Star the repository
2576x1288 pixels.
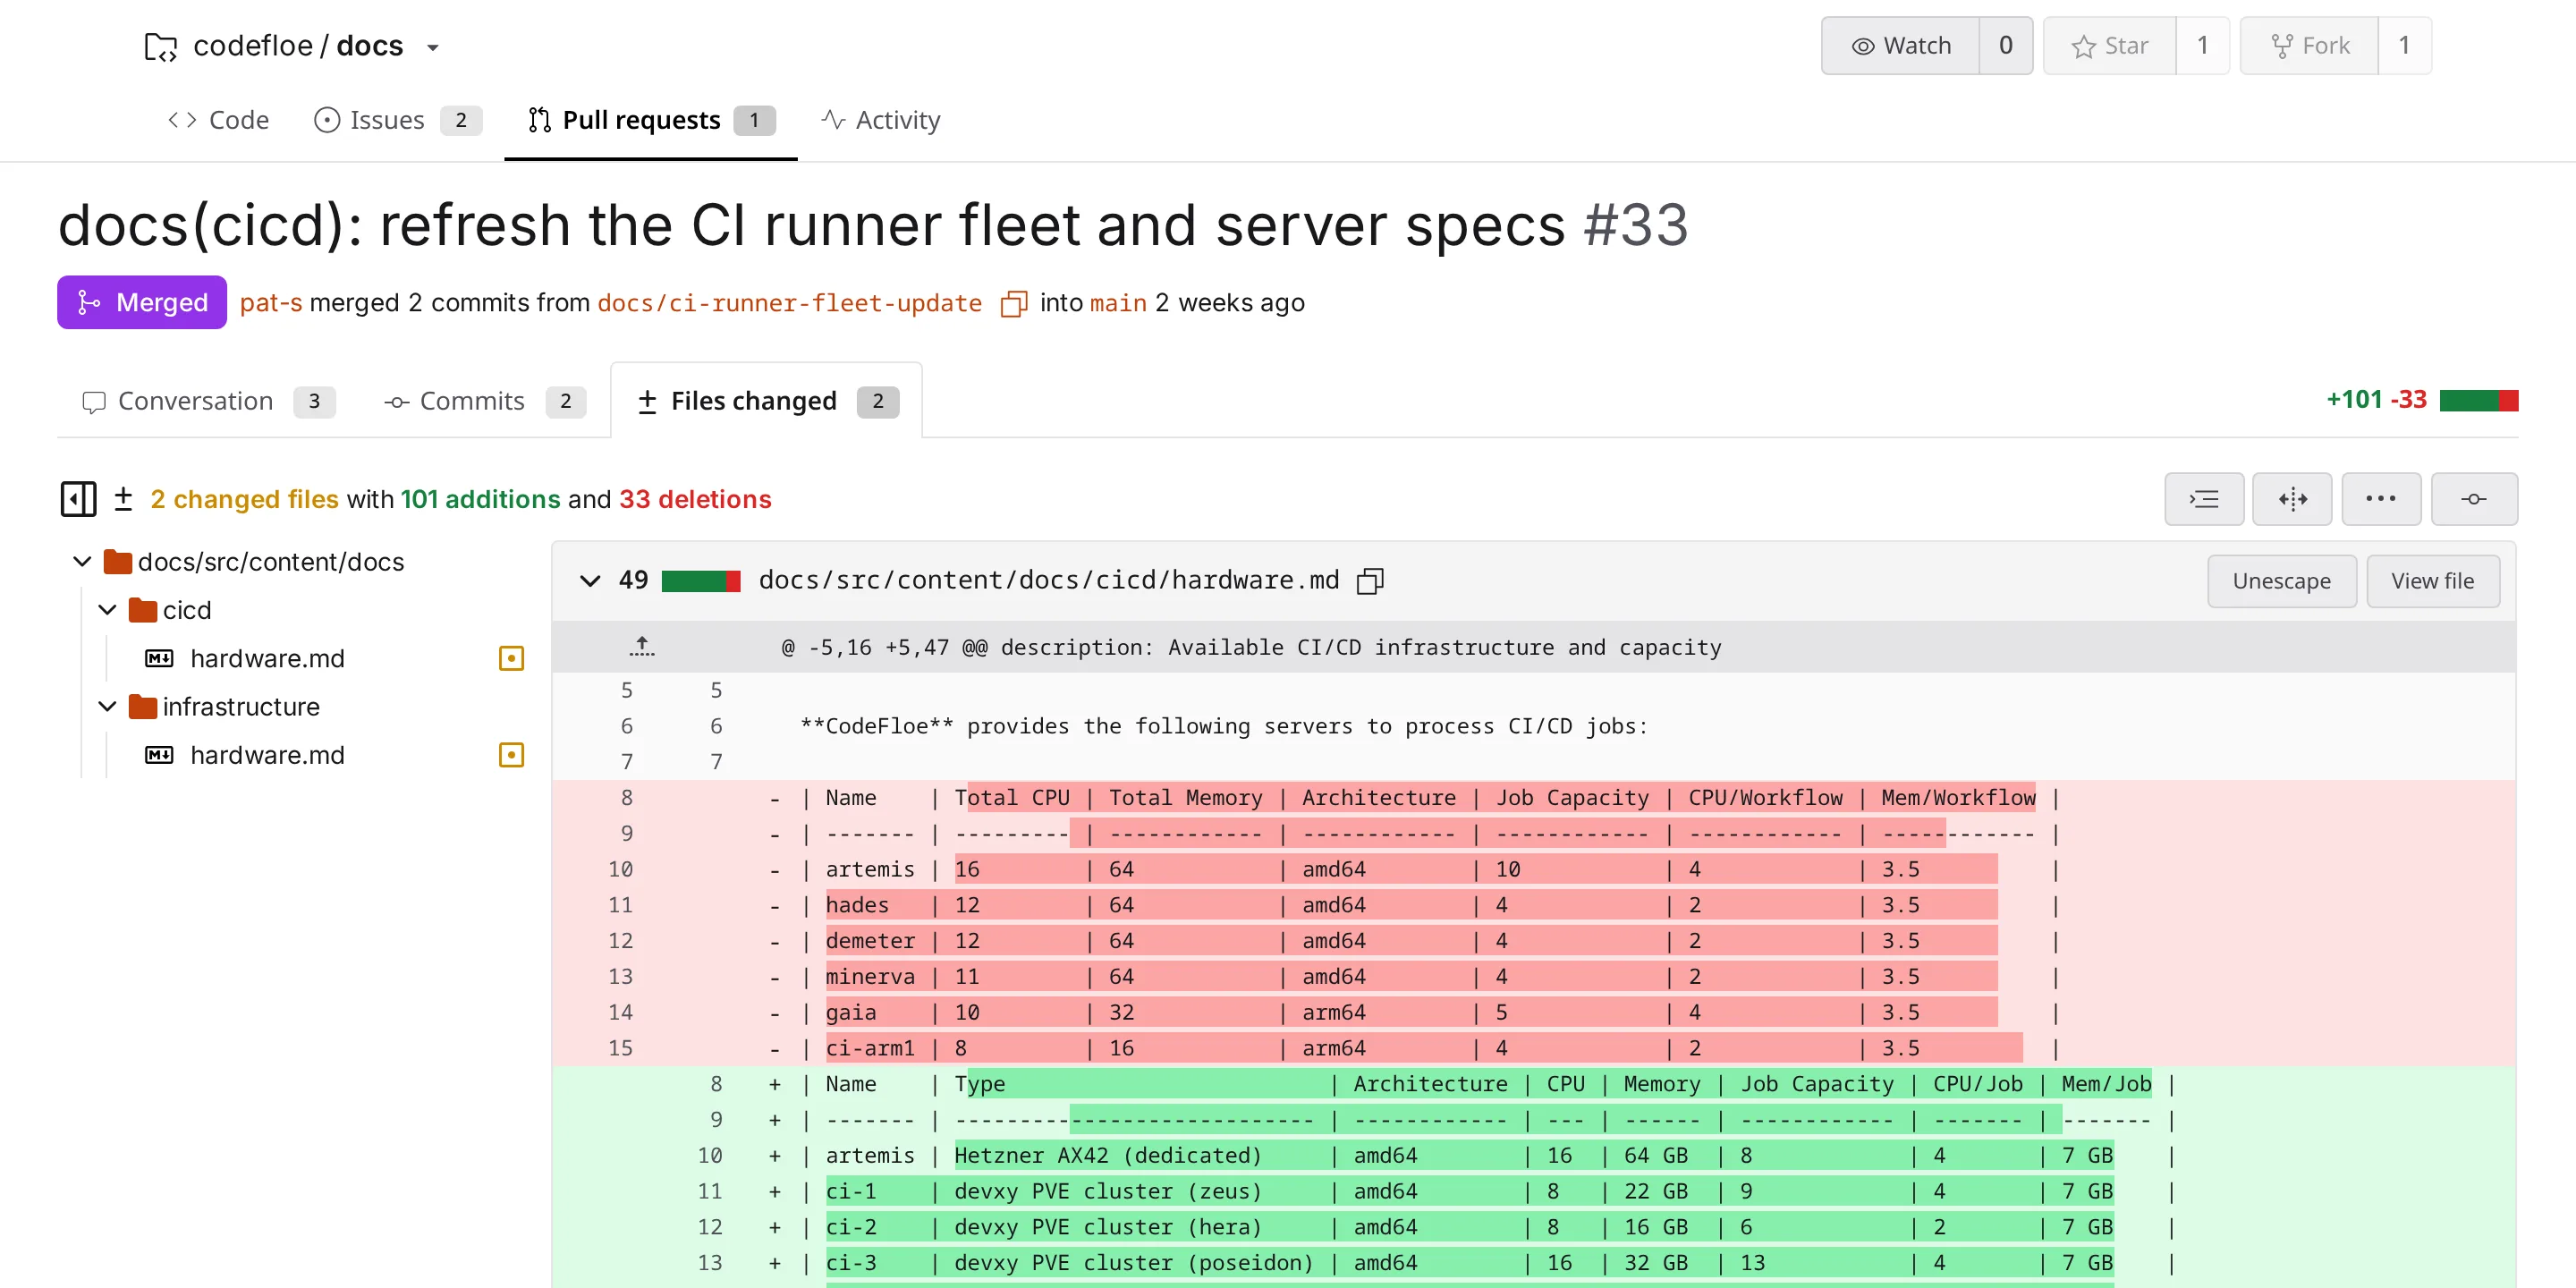2110,46
